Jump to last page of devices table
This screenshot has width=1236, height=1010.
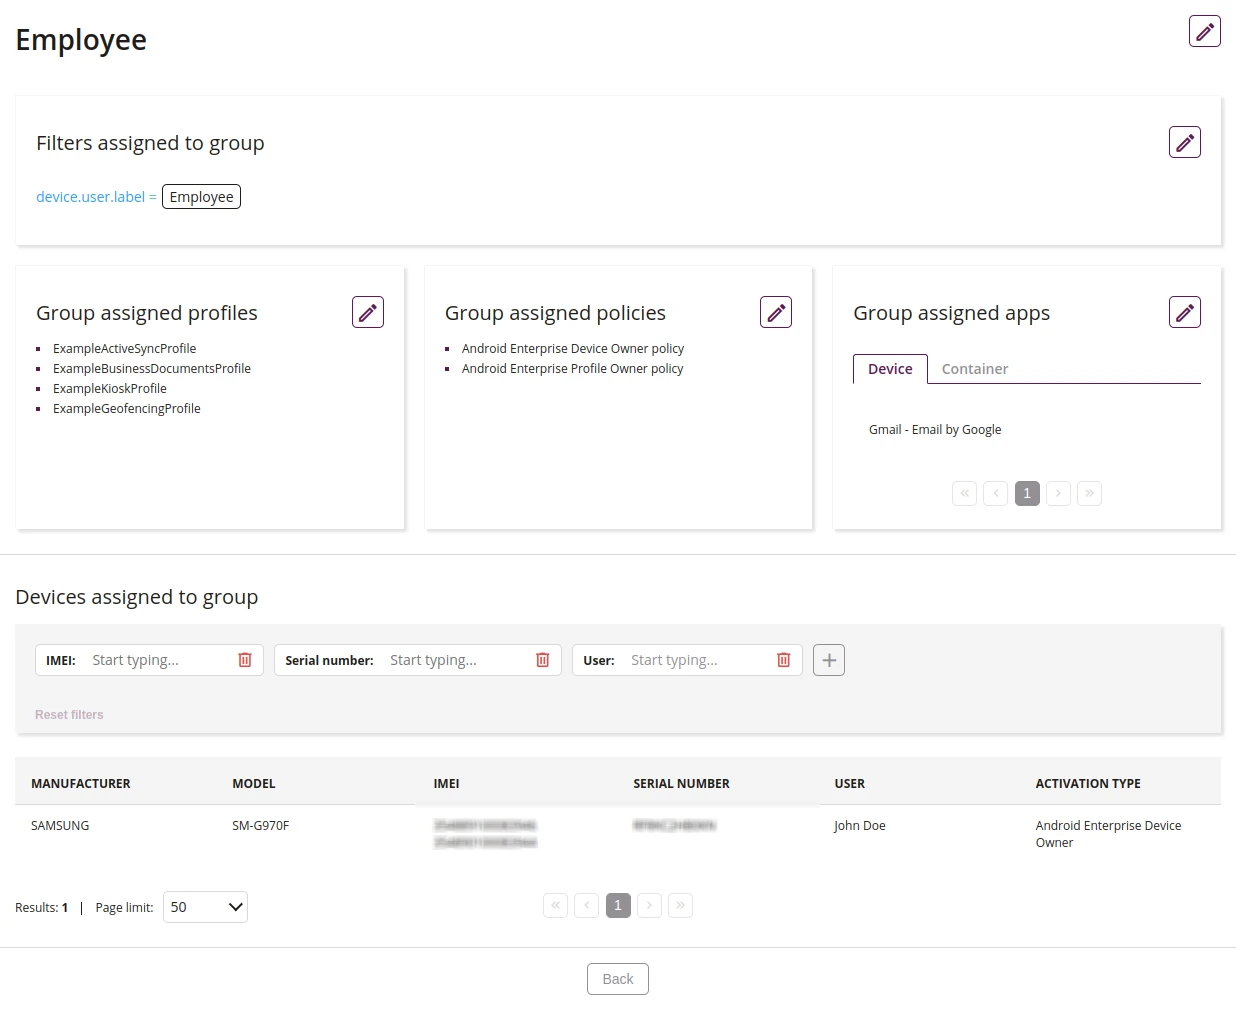[680, 905]
